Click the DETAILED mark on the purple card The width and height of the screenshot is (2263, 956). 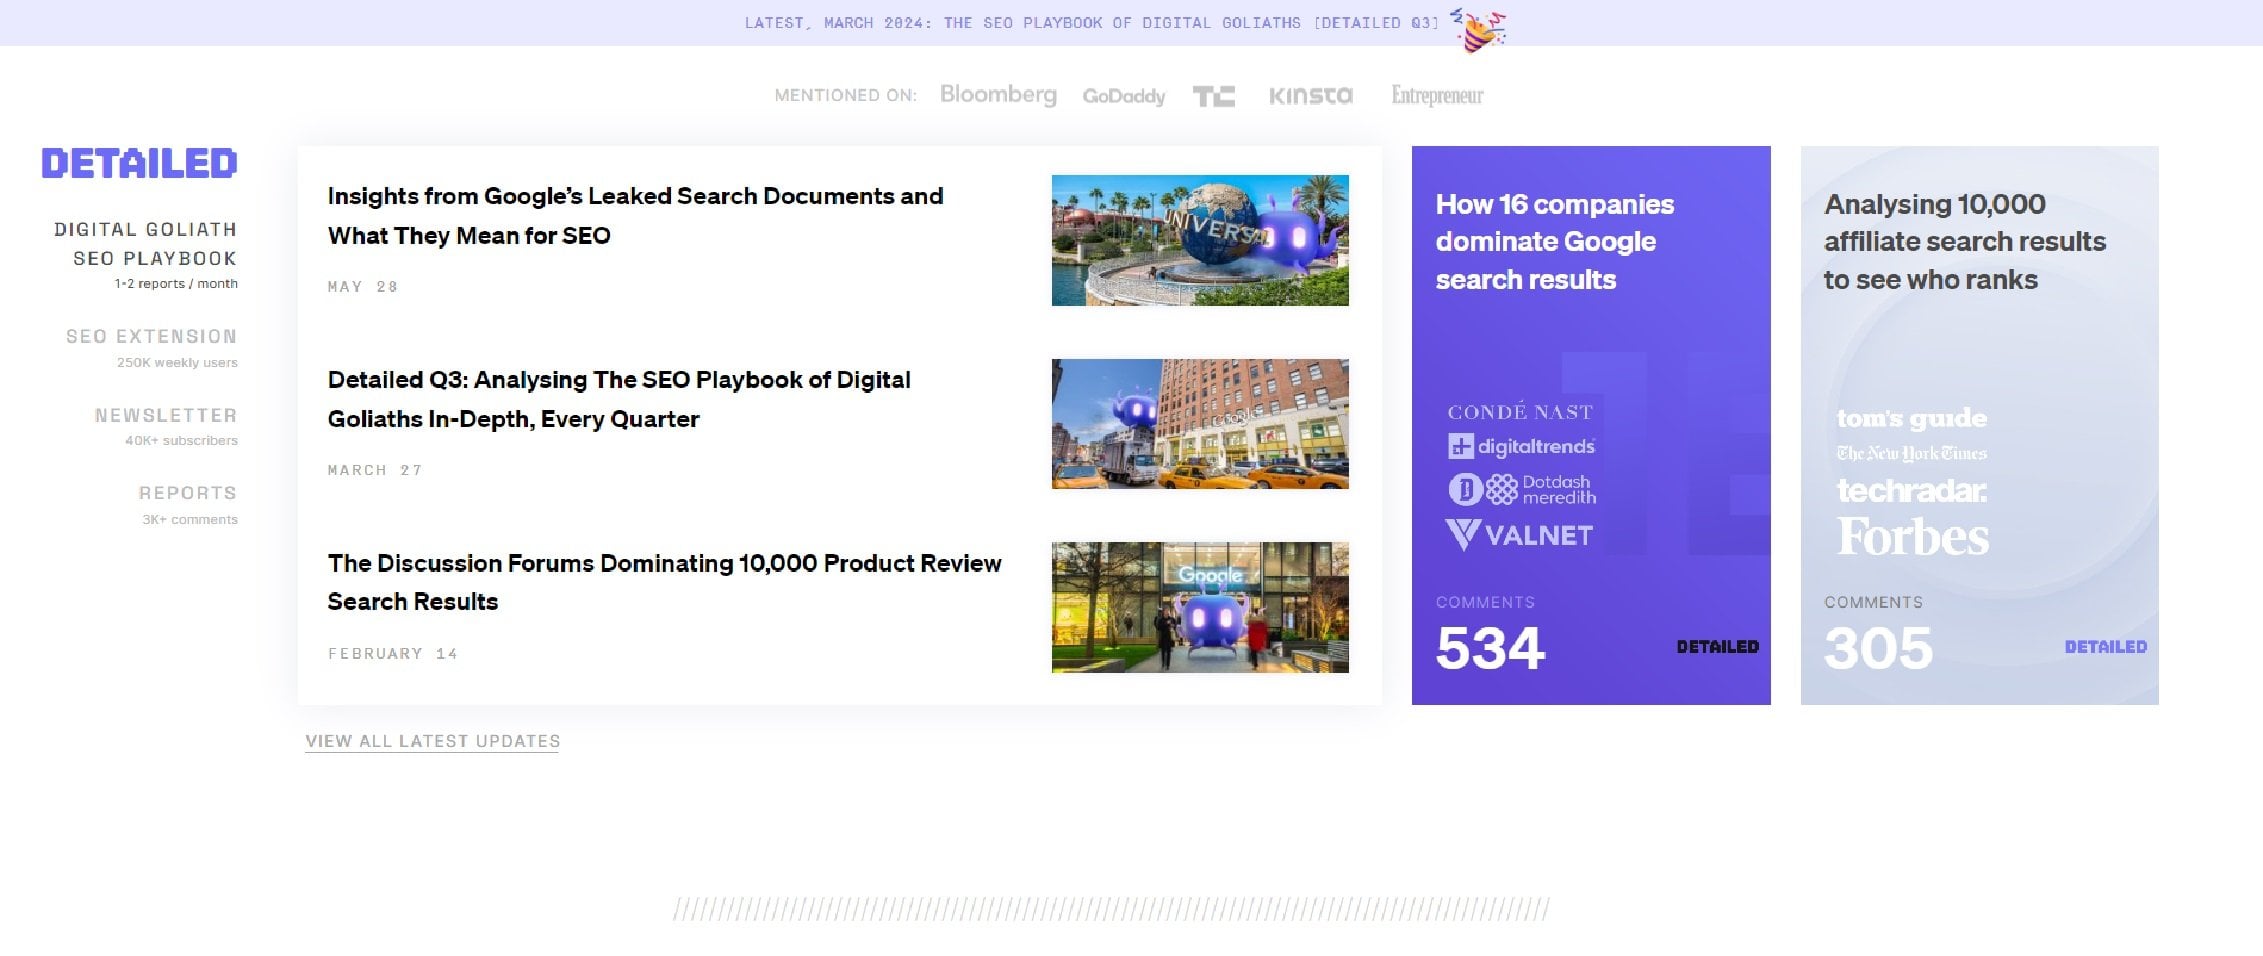pos(1717,647)
